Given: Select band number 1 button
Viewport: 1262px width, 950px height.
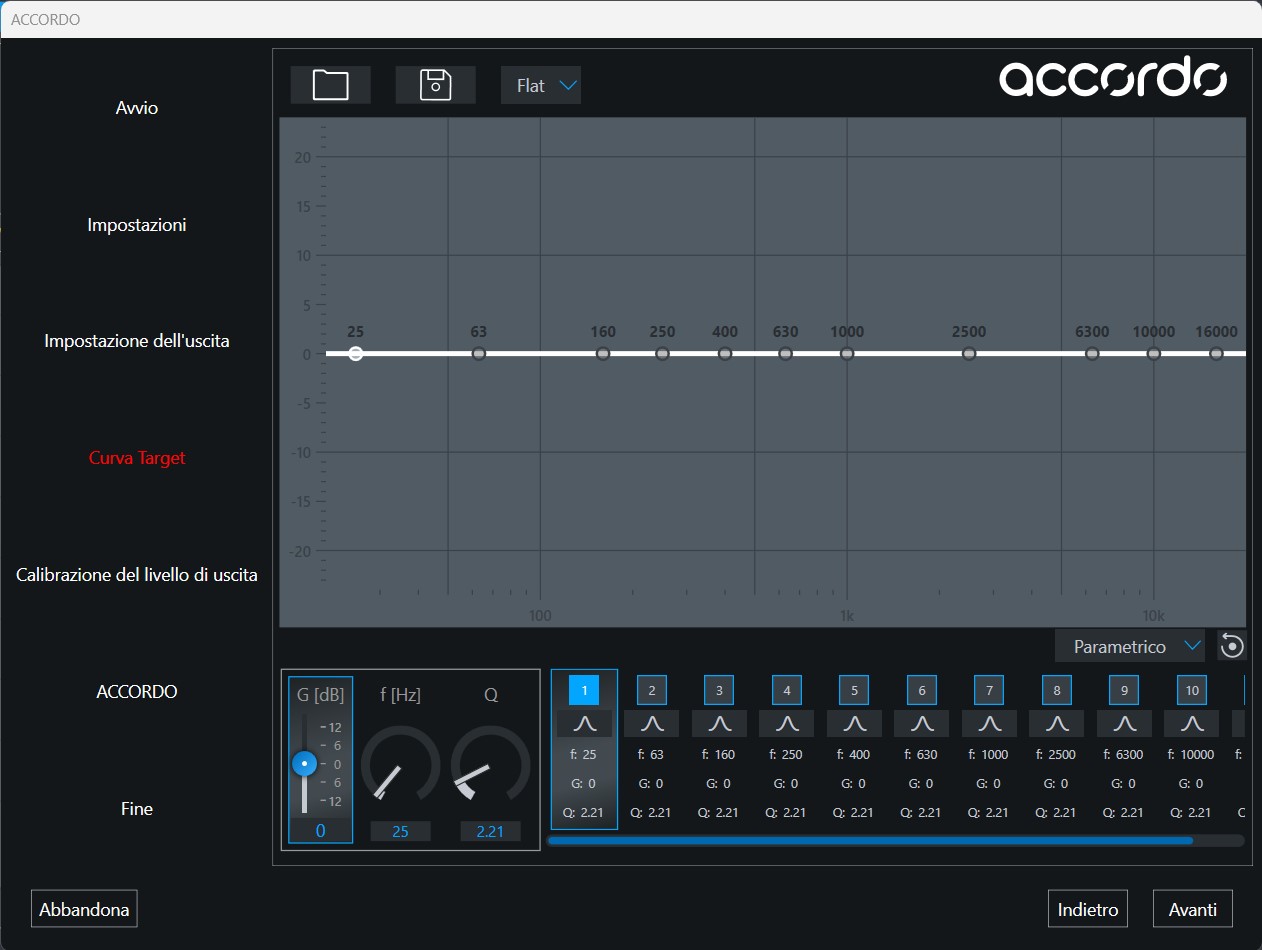Looking at the screenshot, I should pyautogui.click(x=584, y=690).
